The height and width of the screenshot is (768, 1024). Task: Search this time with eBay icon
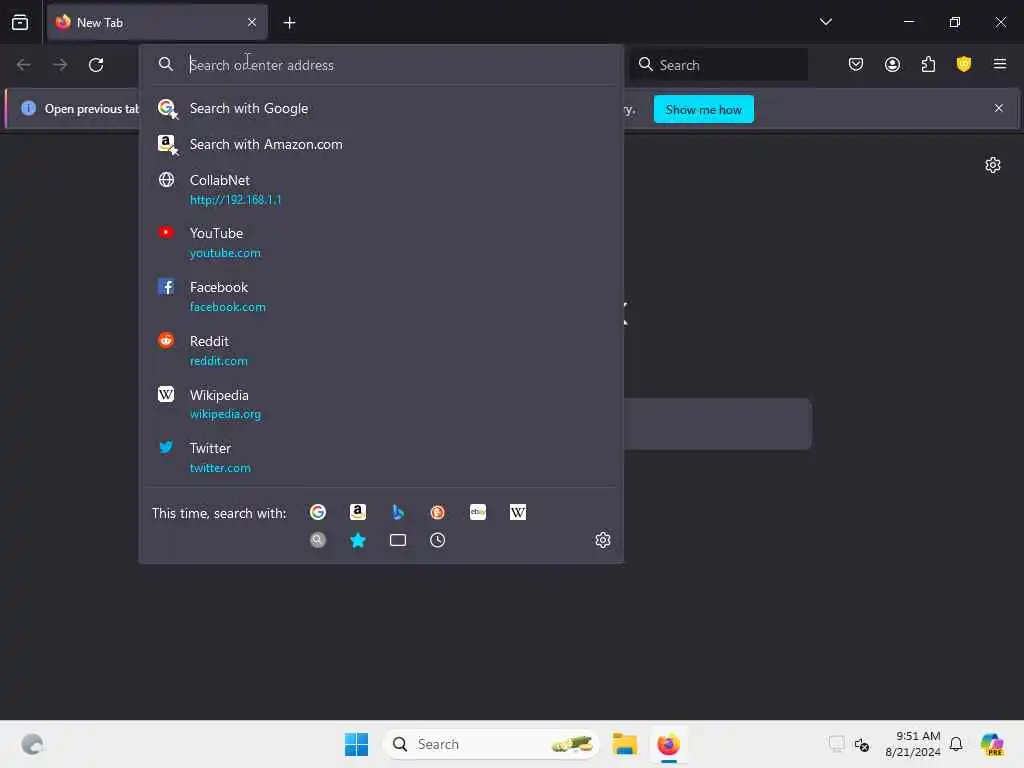click(x=478, y=513)
